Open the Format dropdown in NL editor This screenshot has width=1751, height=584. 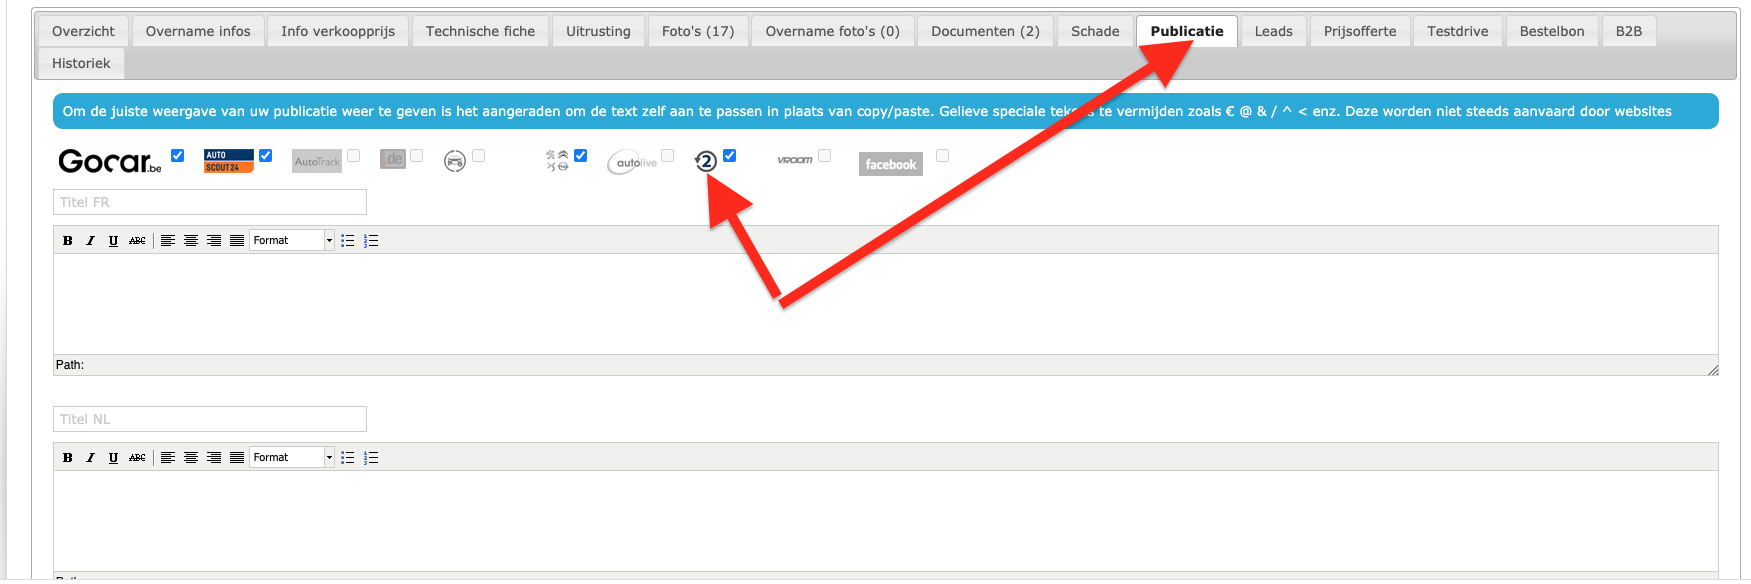pos(292,457)
